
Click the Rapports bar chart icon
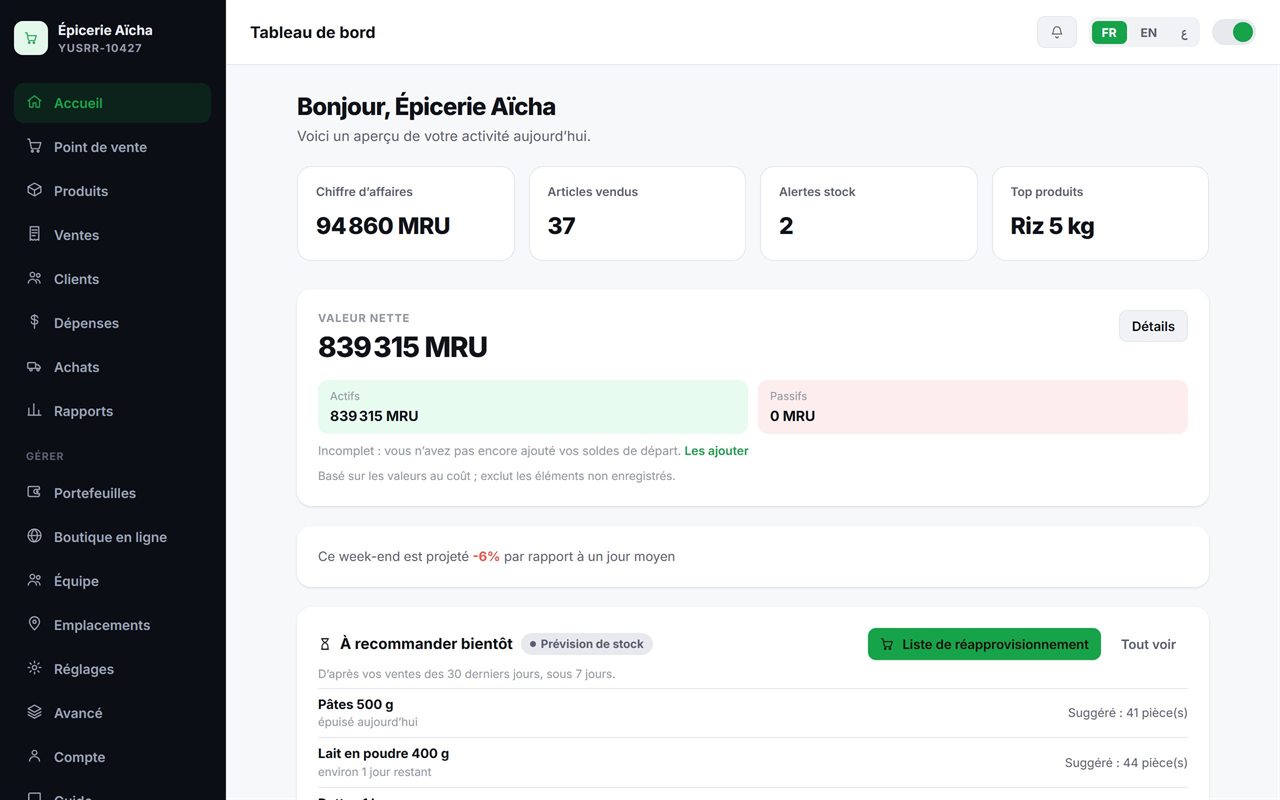[x=34, y=410]
